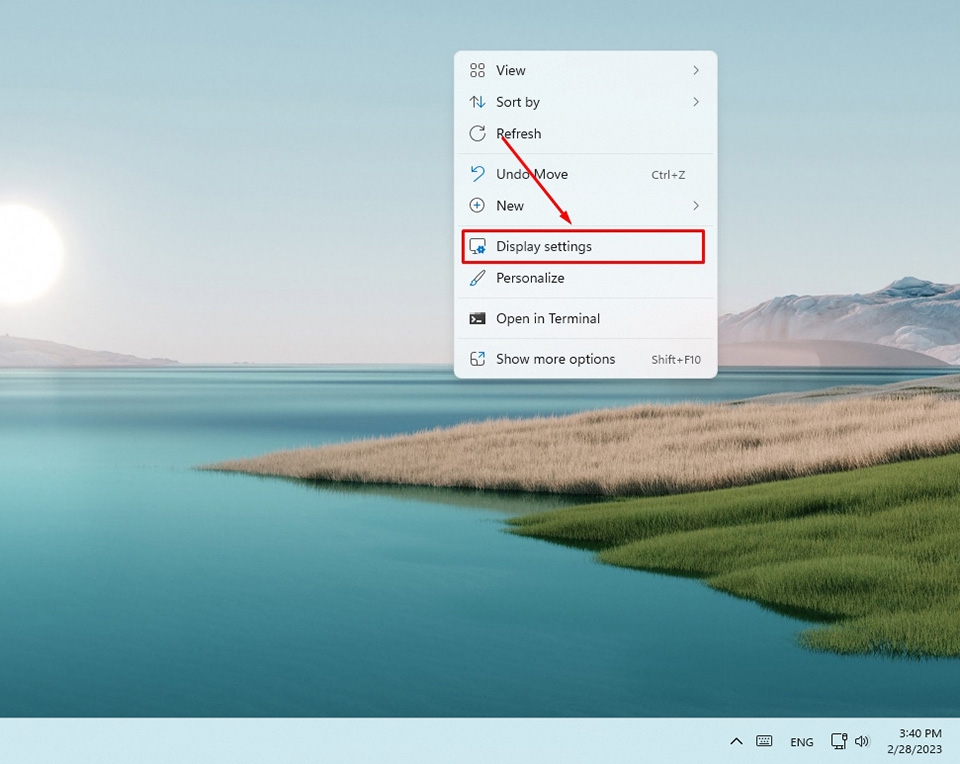Click the network status icon in taskbar
This screenshot has width=960, height=764.
pyautogui.click(x=838, y=741)
